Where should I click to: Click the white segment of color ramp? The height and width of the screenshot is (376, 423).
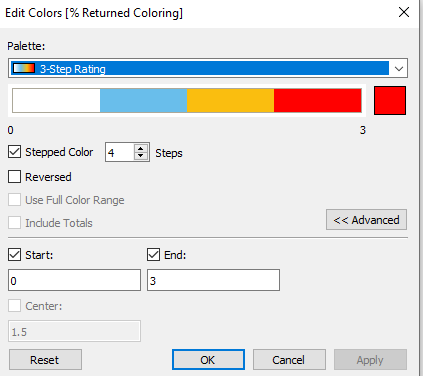click(x=56, y=100)
